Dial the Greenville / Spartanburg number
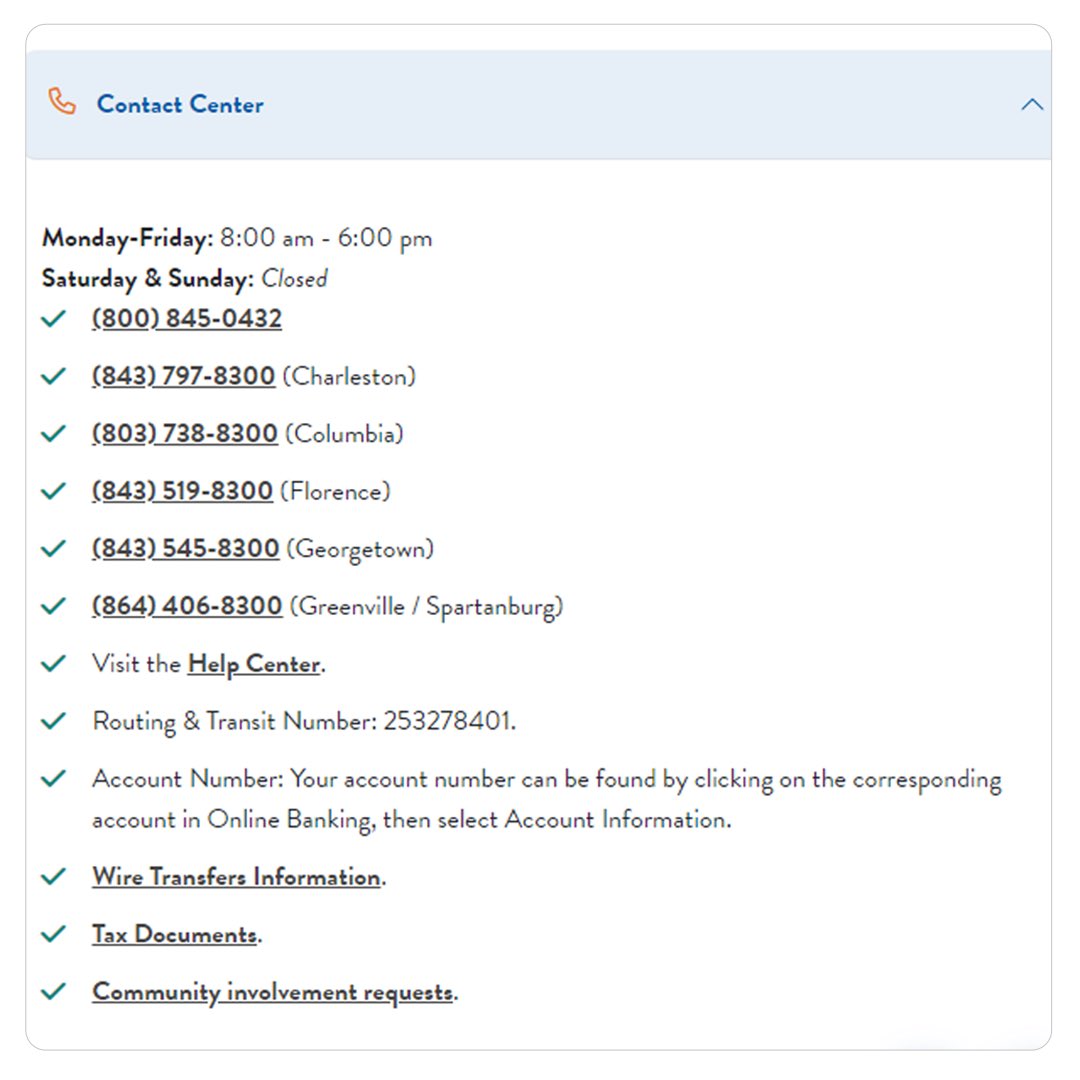 [185, 605]
